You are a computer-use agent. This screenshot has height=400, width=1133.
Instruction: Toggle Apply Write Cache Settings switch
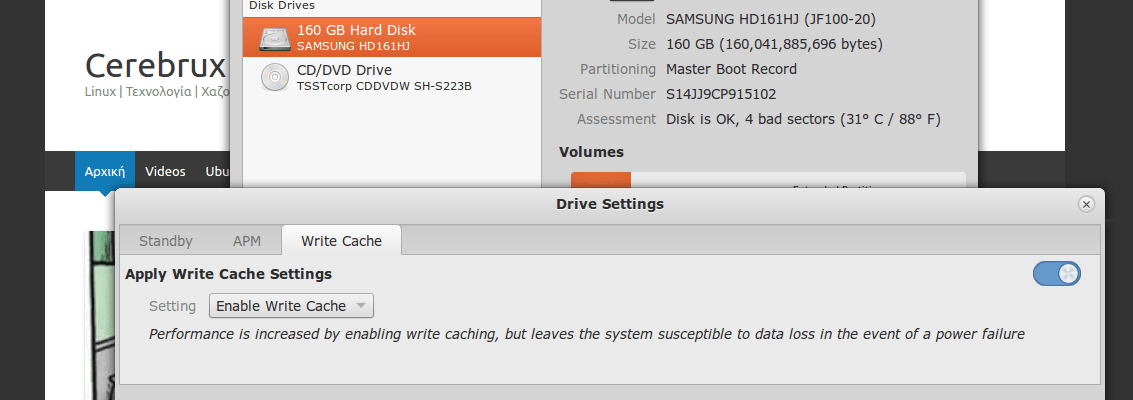[1056, 273]
